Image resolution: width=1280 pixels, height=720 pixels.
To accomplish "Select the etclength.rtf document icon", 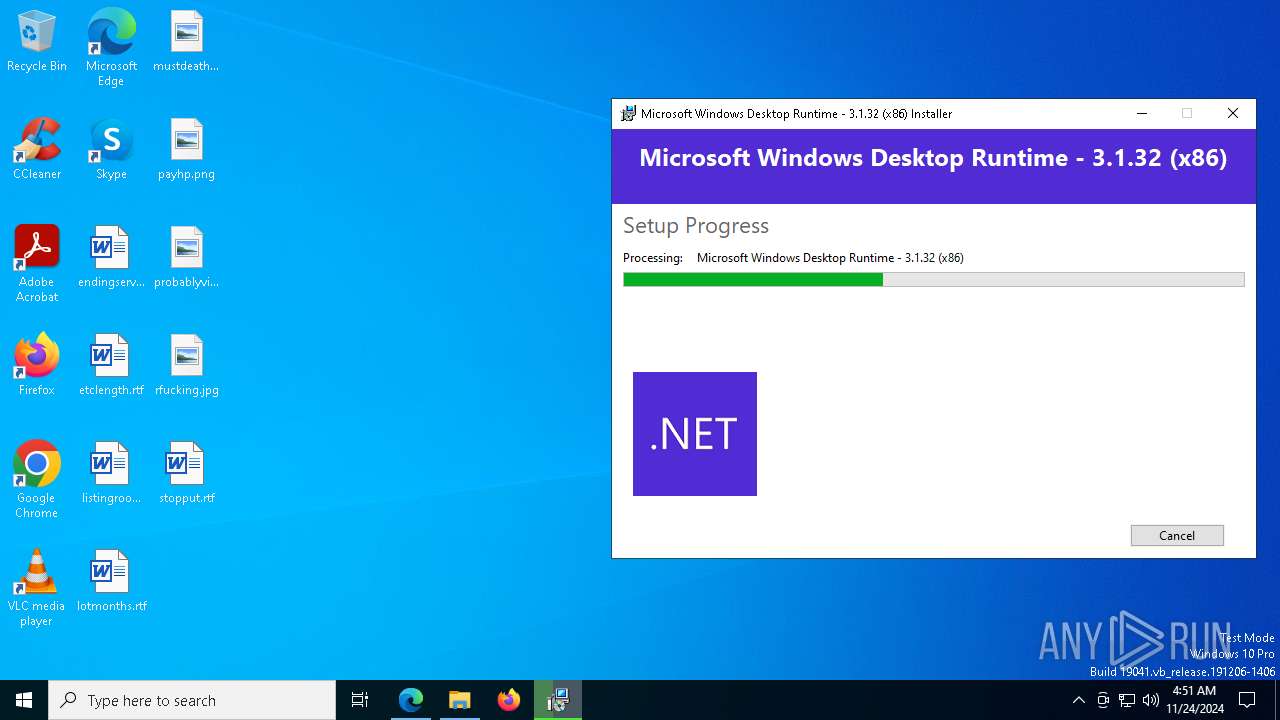I will [111, 365].
